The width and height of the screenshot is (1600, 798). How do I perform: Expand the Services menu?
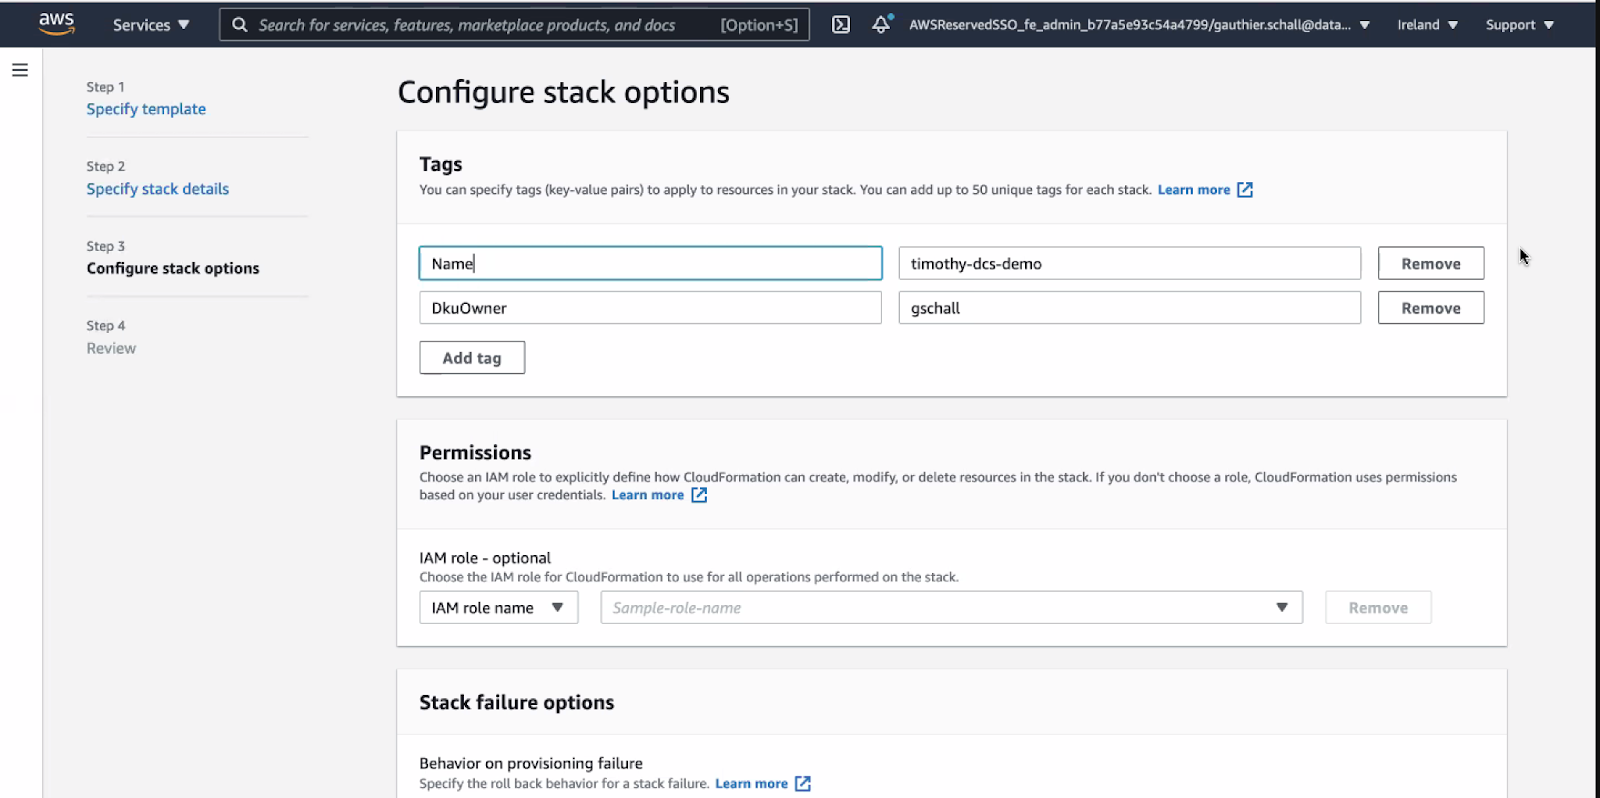[x=150, y=25]
